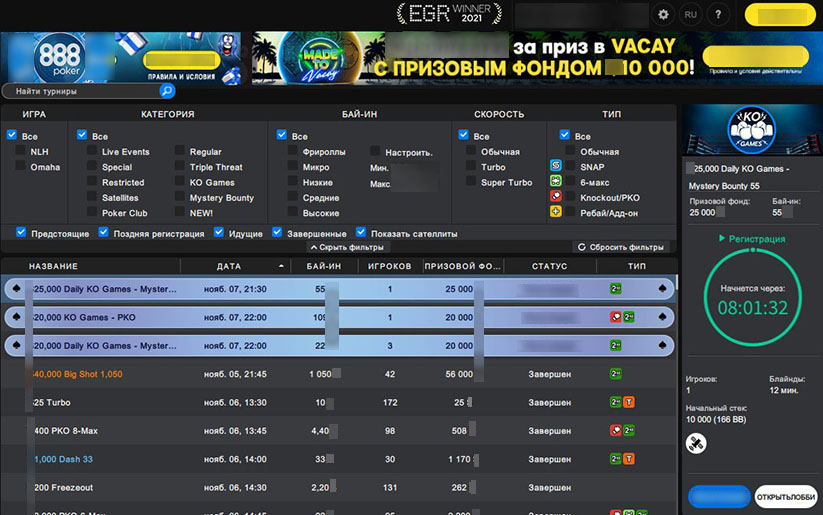Image resolution: width=823 pixels, height=515 pixels.
Task: Collapse filters with Скрыть фильтры
Action: (348, 247)
